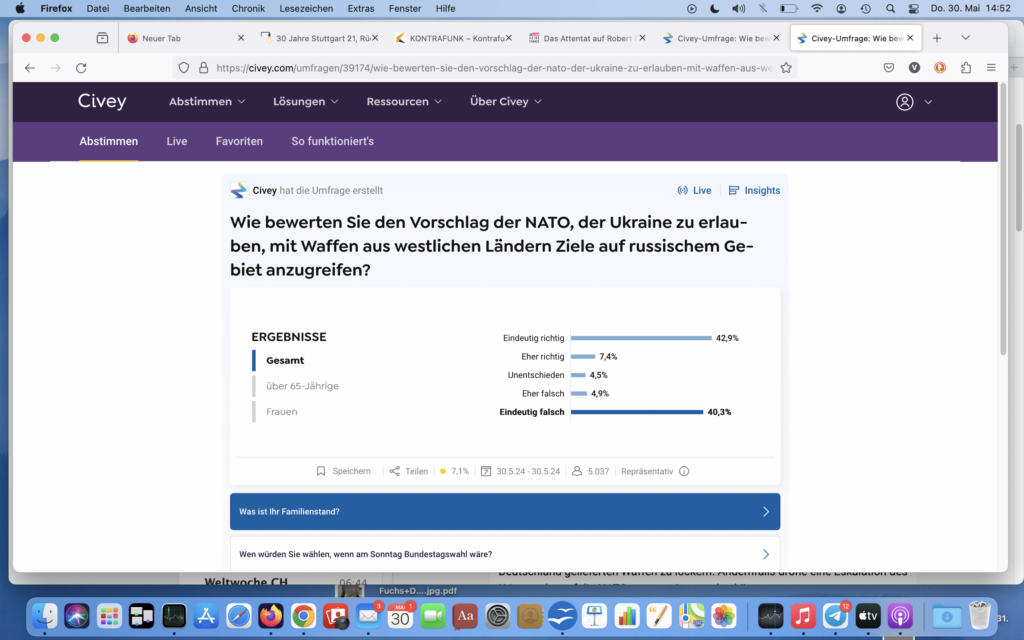Viewport: 1024px width, 640px height.
Task: Open the Repräsentativ info icon
Action: (x=684, y=471)
